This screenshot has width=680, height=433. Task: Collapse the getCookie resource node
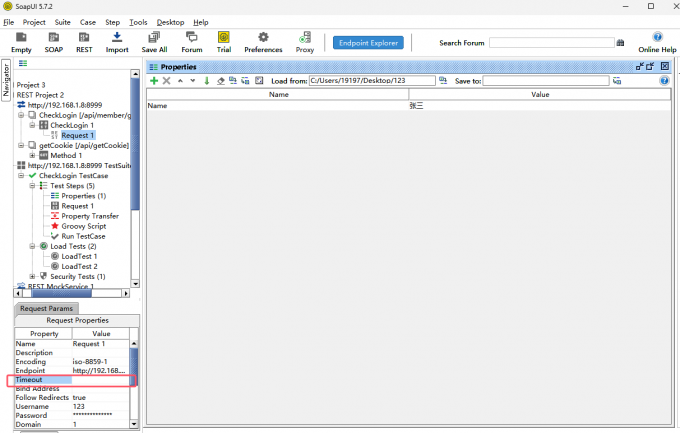coord(21,145)
